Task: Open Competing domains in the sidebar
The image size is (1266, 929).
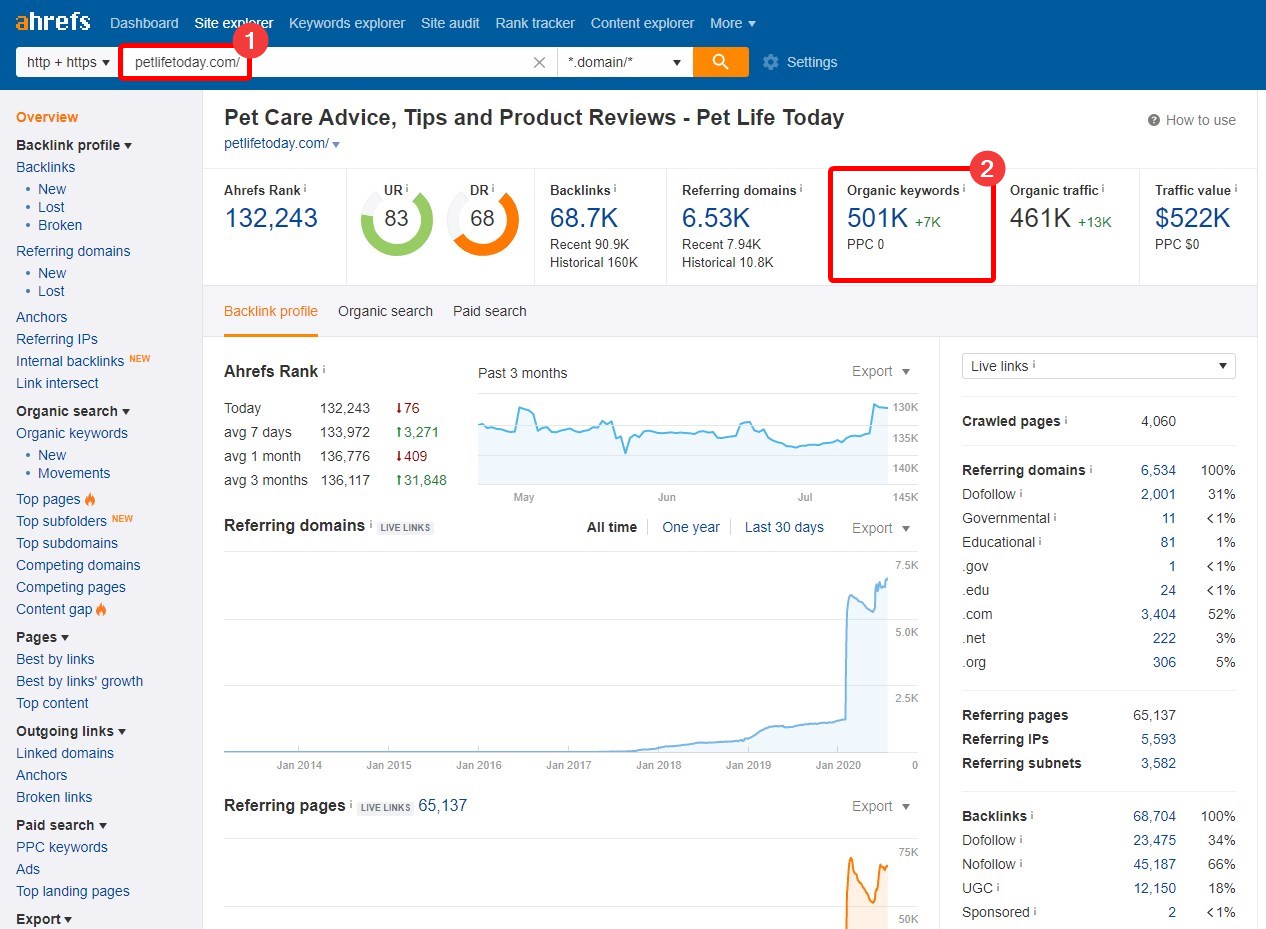Action: 78,565
